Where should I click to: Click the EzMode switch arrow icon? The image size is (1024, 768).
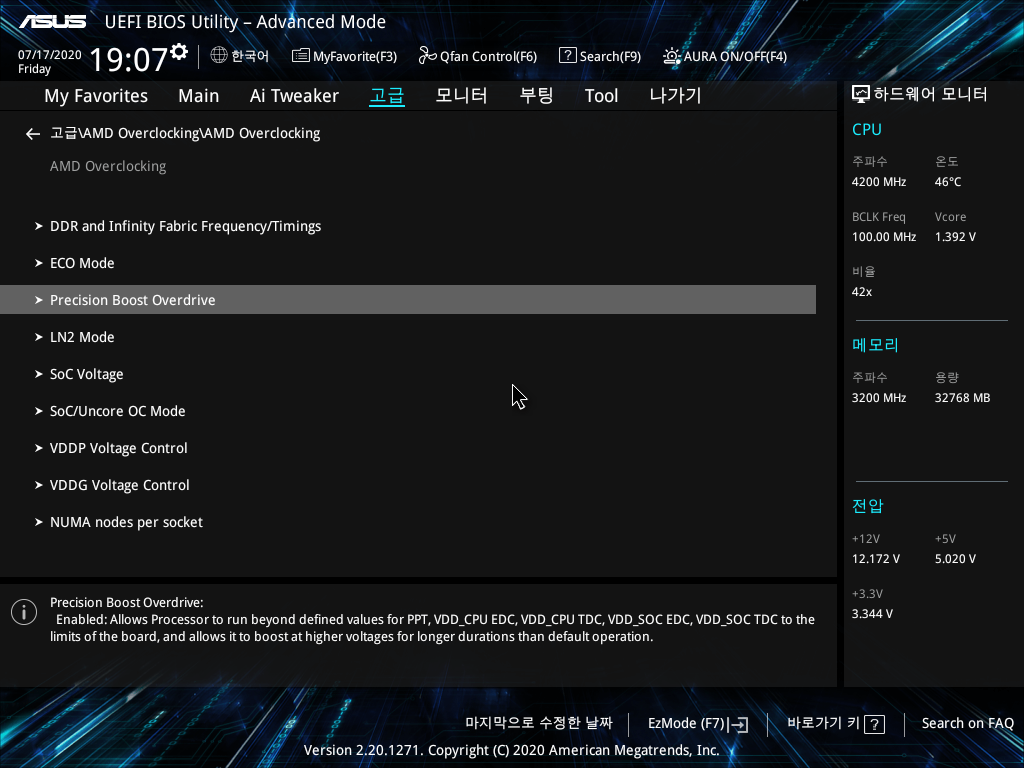coord(739,724)
